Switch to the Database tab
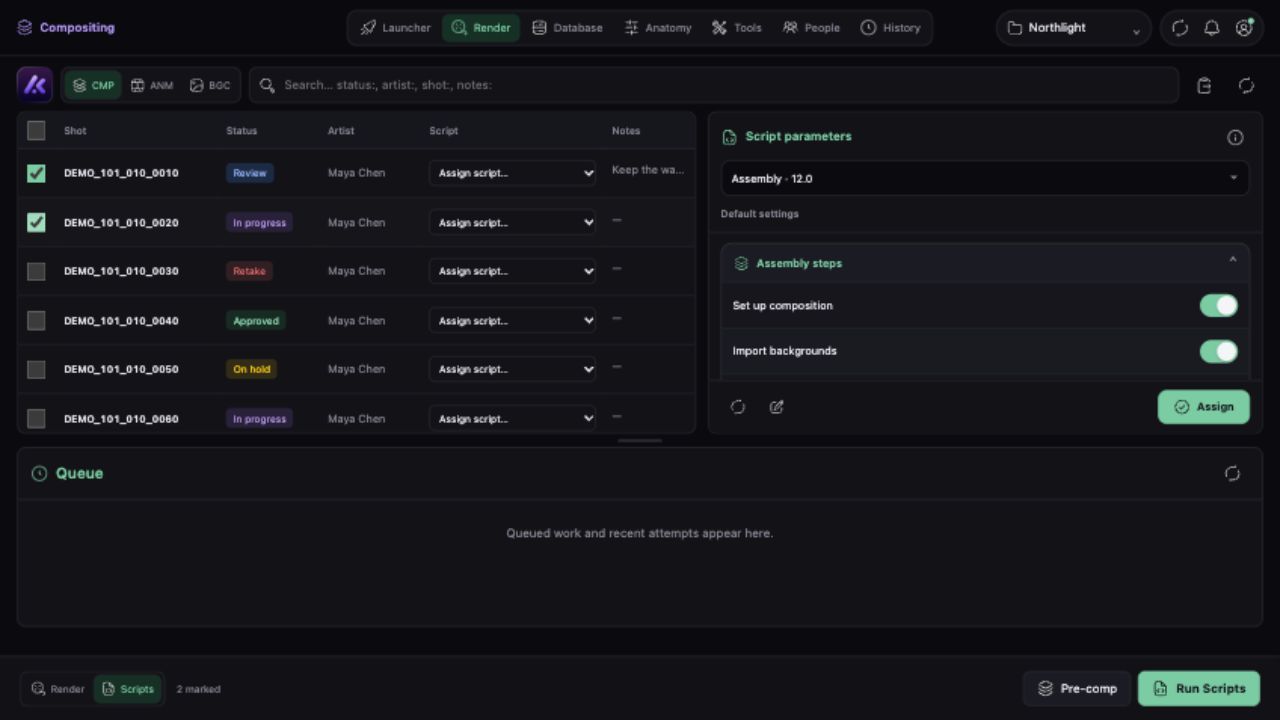Screen dimensions: 1280x720 [567, 28]
